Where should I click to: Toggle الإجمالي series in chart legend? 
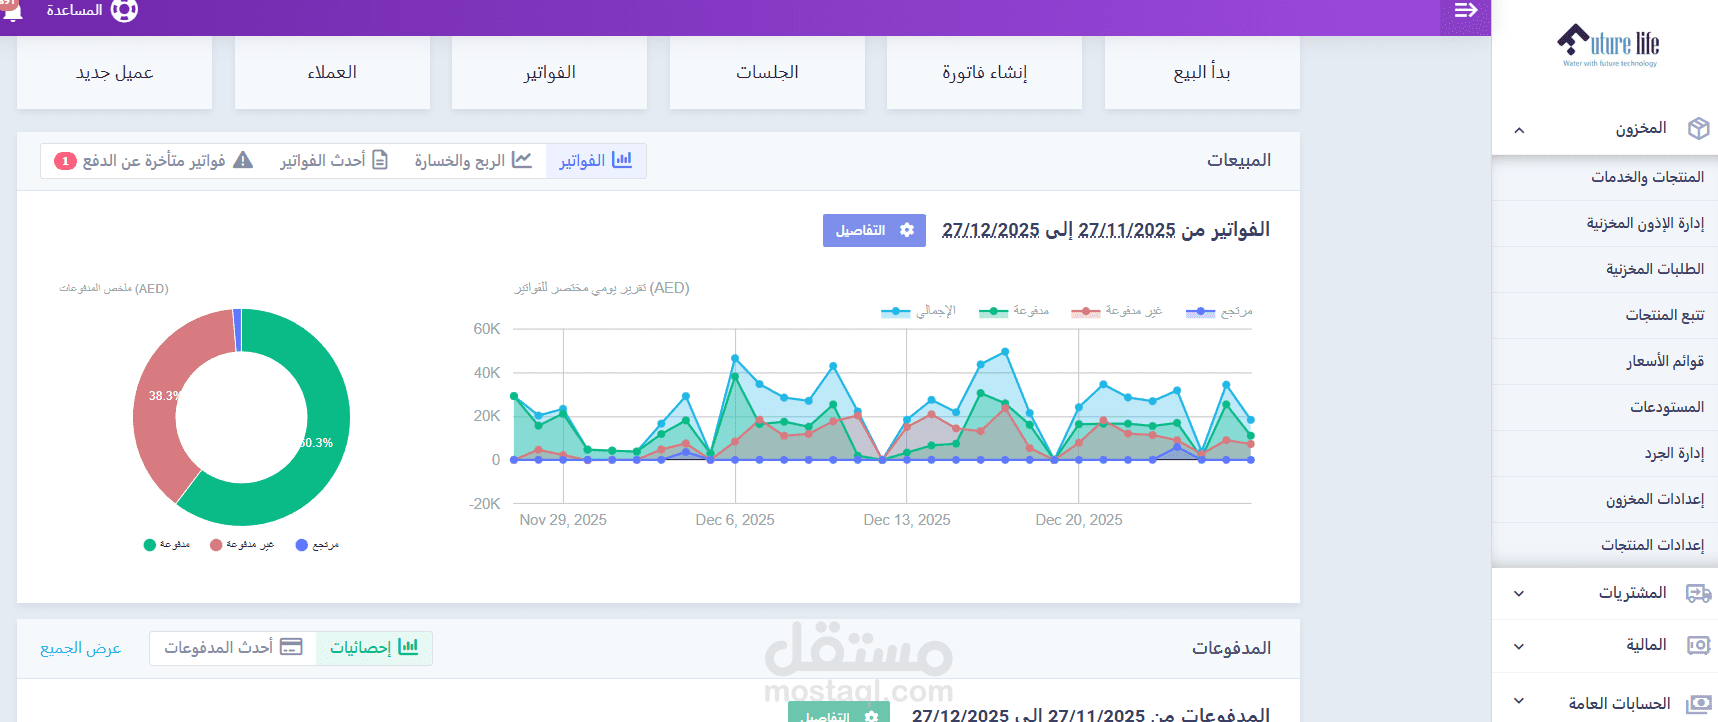pyautogui.click(x=918, y=311)
